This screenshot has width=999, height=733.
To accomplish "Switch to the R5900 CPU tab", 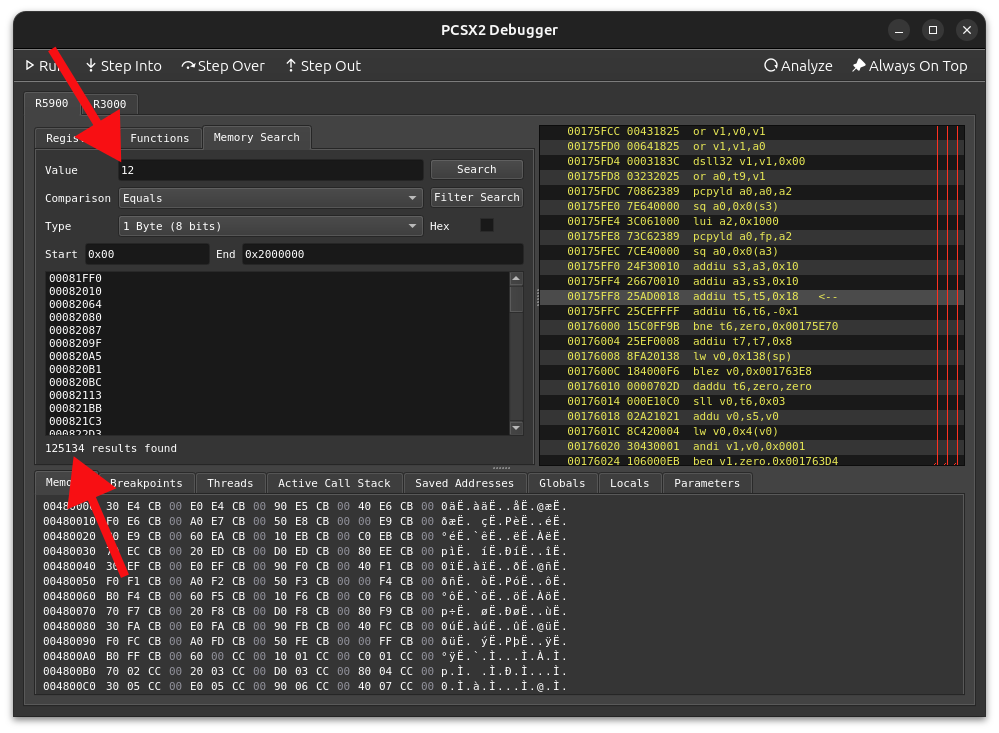I will click(x=52, y=103).
